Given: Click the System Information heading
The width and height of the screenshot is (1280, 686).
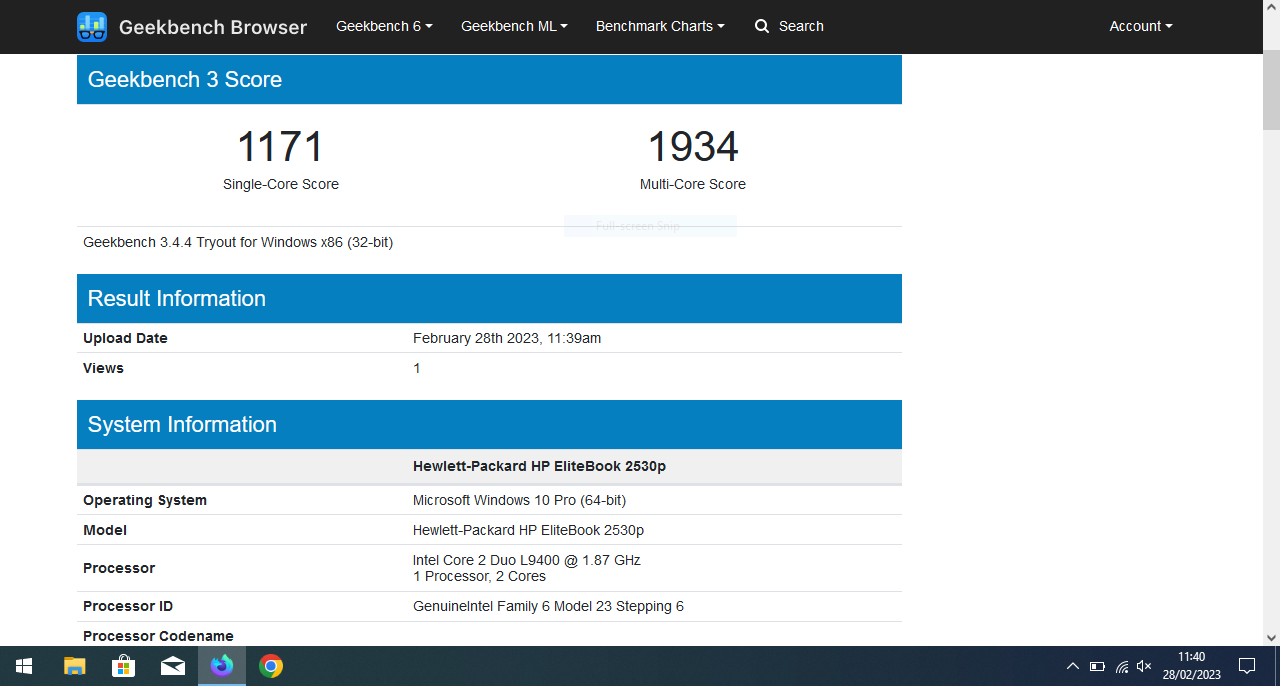Looking at the screenshot, I should pos(182,424).
